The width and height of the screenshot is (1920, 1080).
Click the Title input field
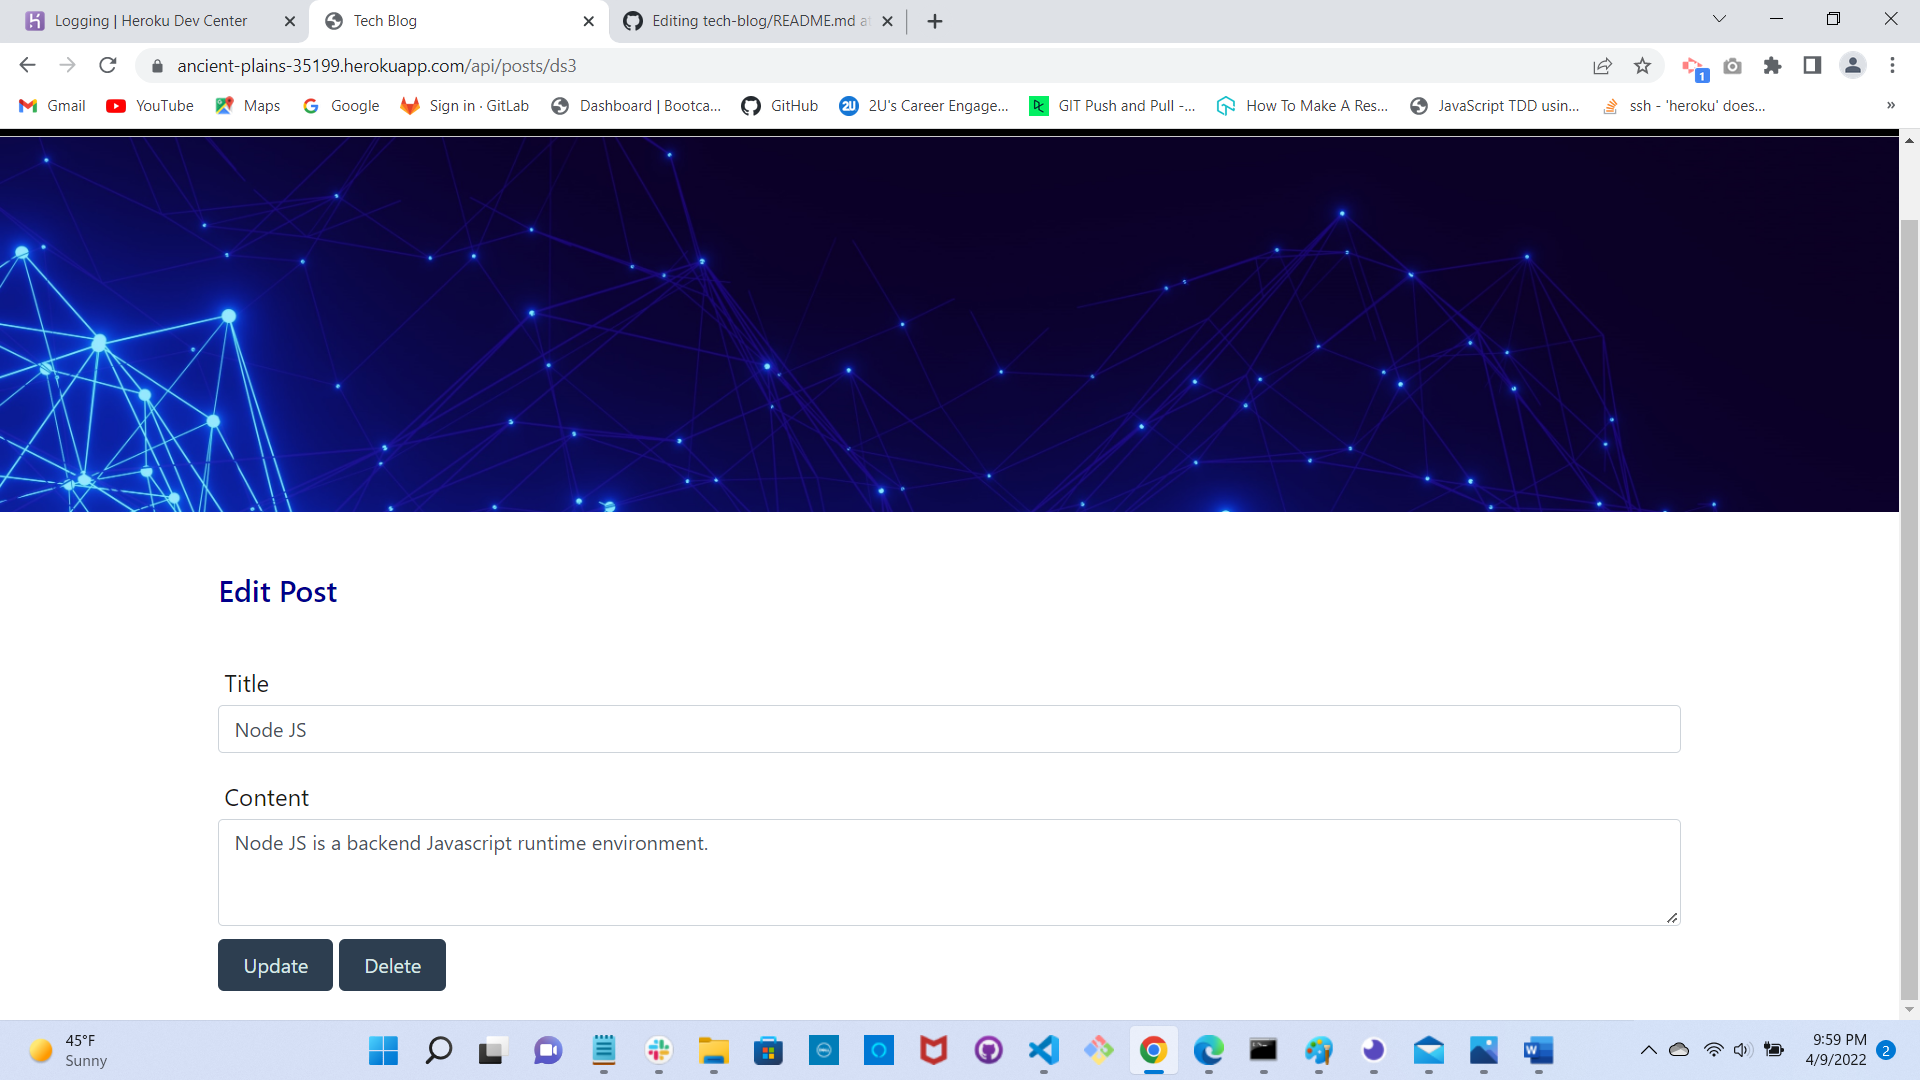pyautogui.click(x=949, y=729)
